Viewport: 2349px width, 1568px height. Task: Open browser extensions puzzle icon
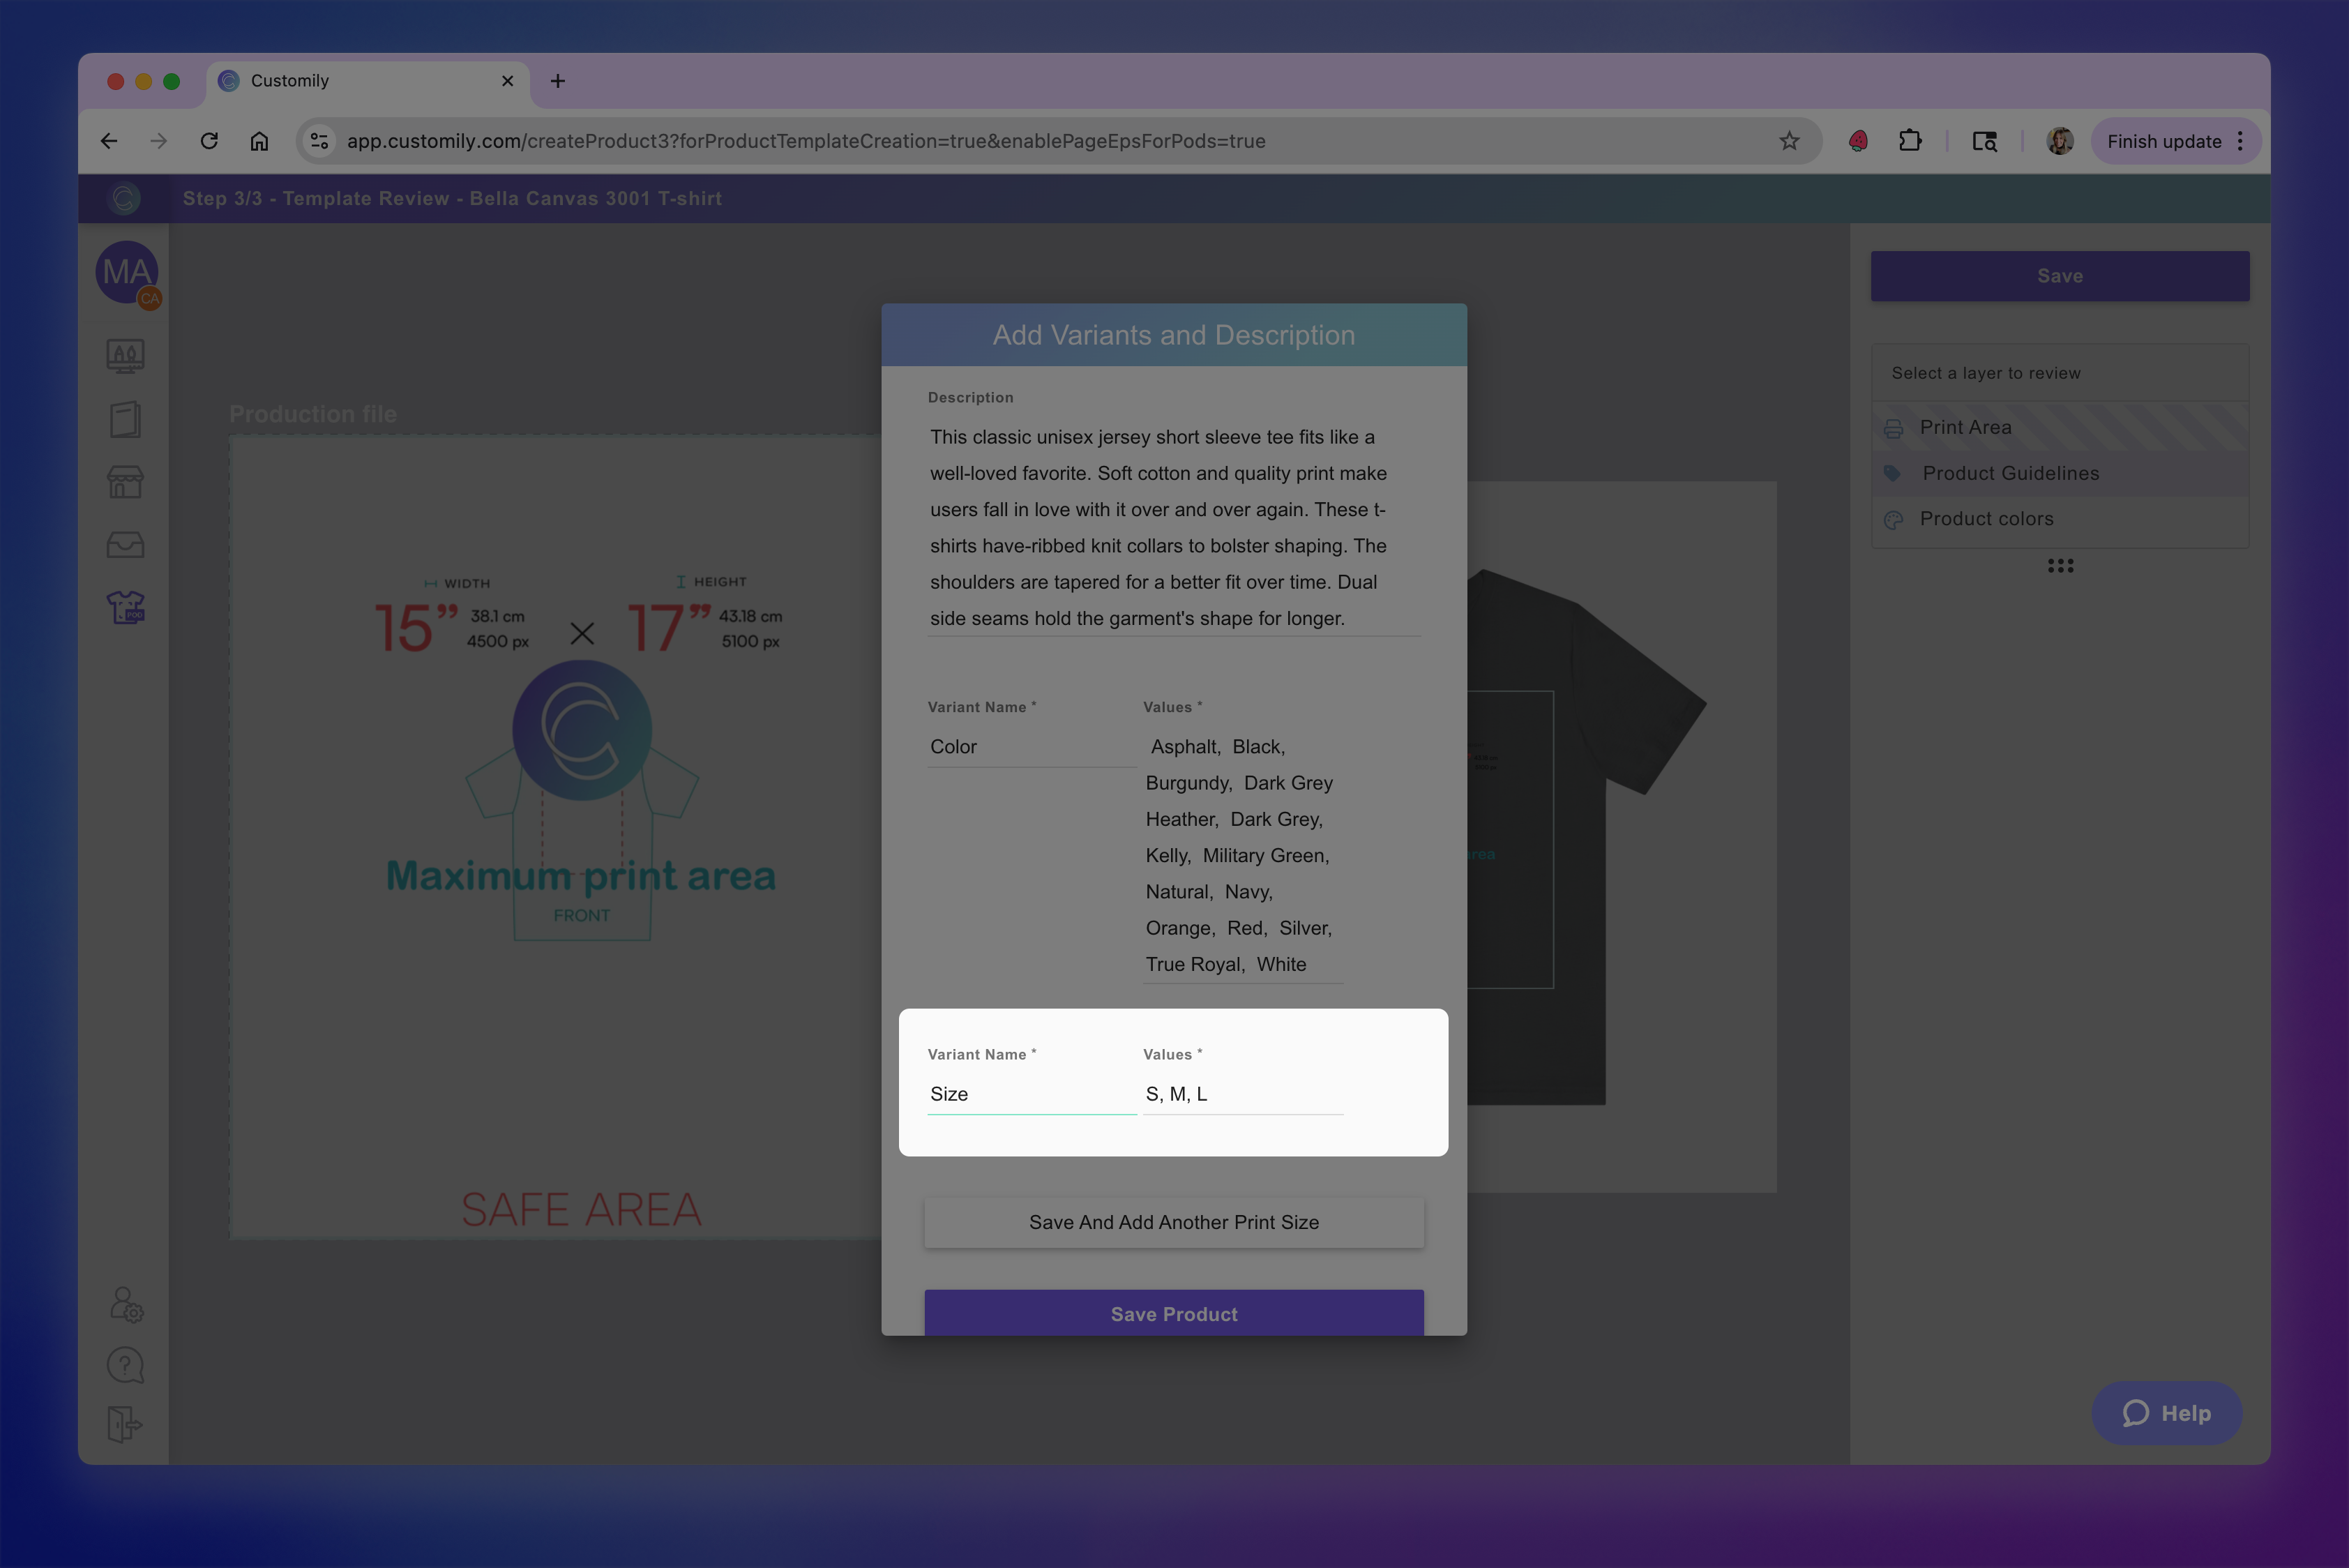pos(1910,141)
